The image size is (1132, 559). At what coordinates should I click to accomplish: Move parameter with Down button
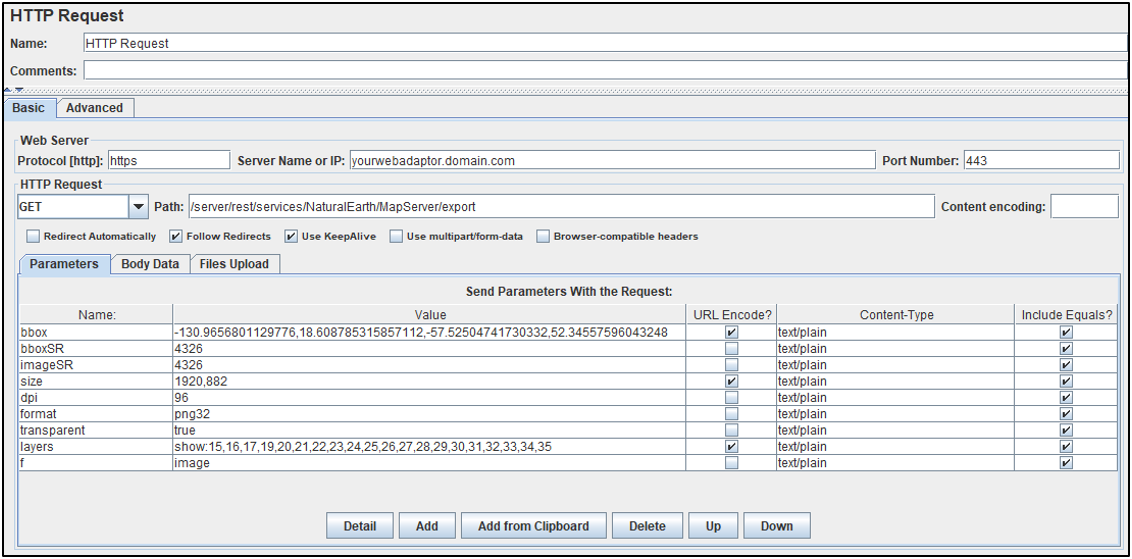[777, 526]
